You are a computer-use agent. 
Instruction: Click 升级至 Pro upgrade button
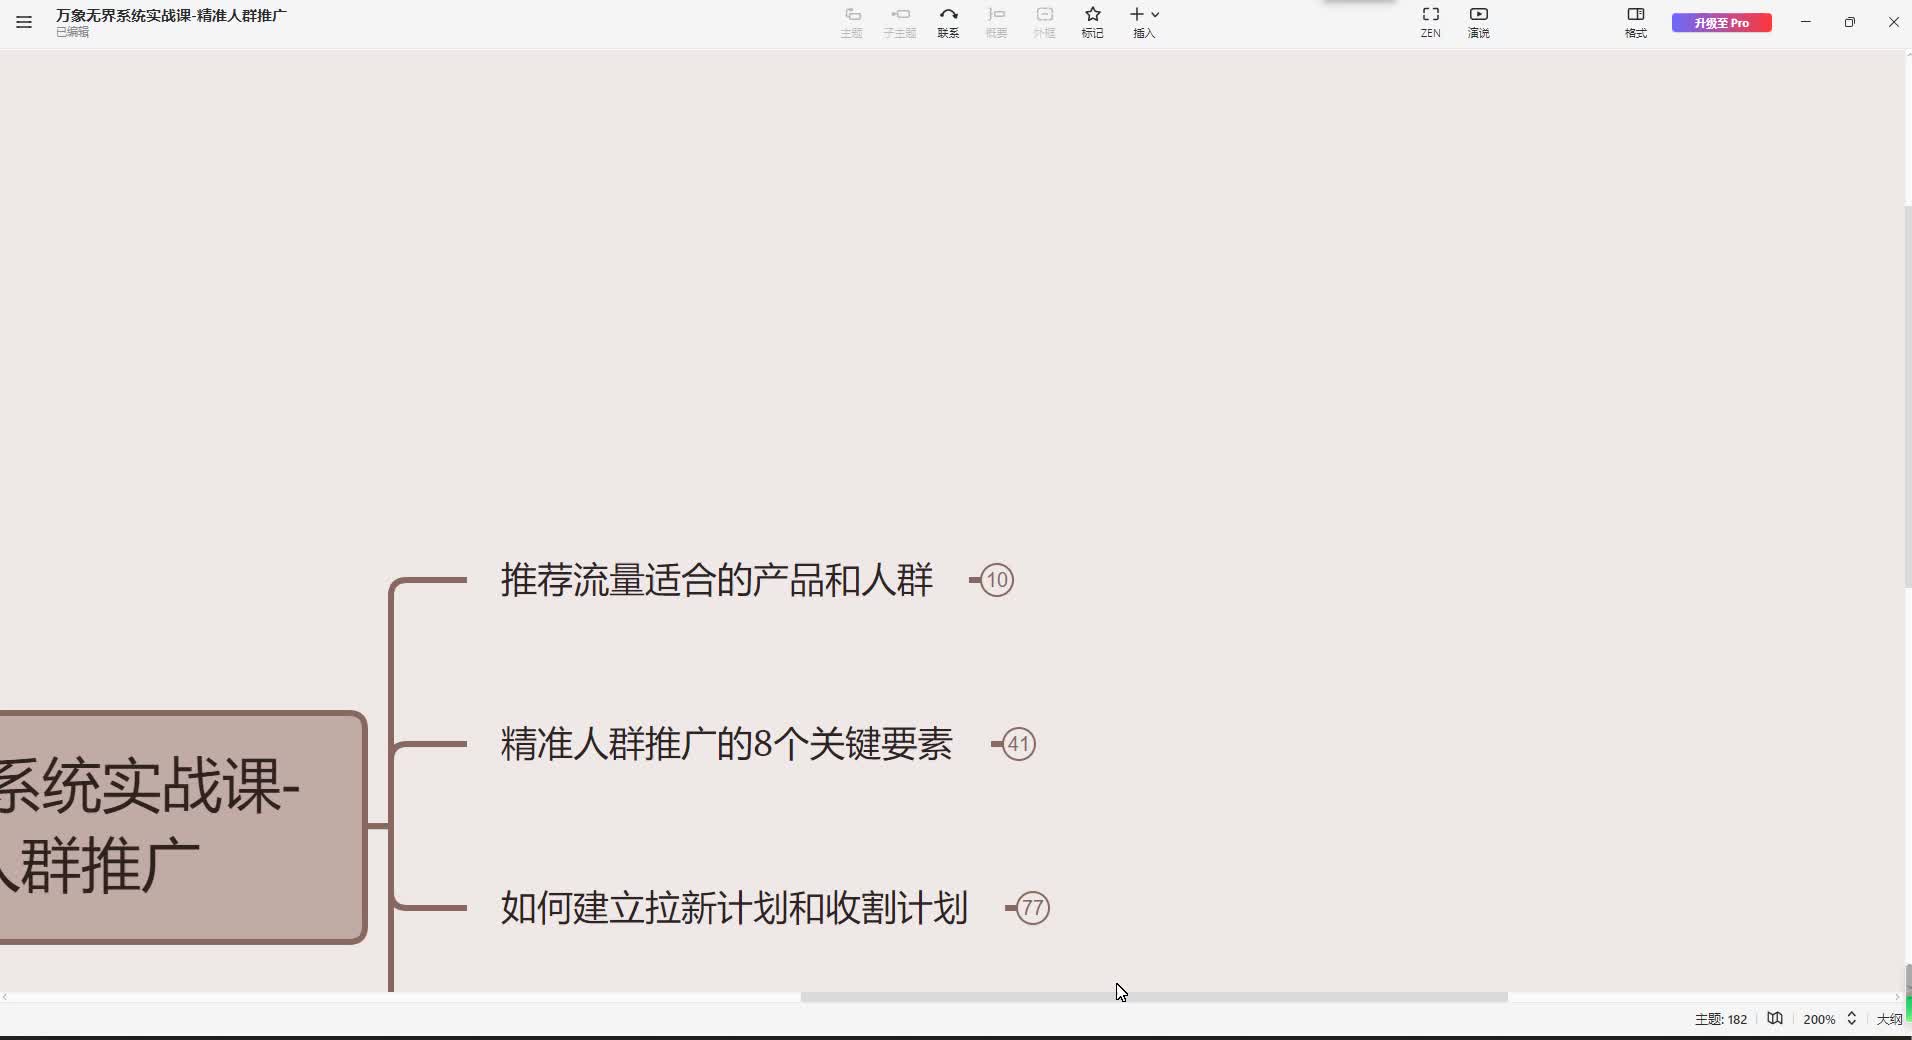[x=1722, y=22]
